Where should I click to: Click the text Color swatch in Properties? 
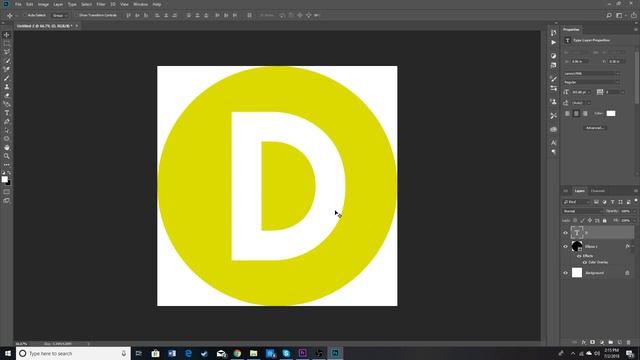coord(611,113)
